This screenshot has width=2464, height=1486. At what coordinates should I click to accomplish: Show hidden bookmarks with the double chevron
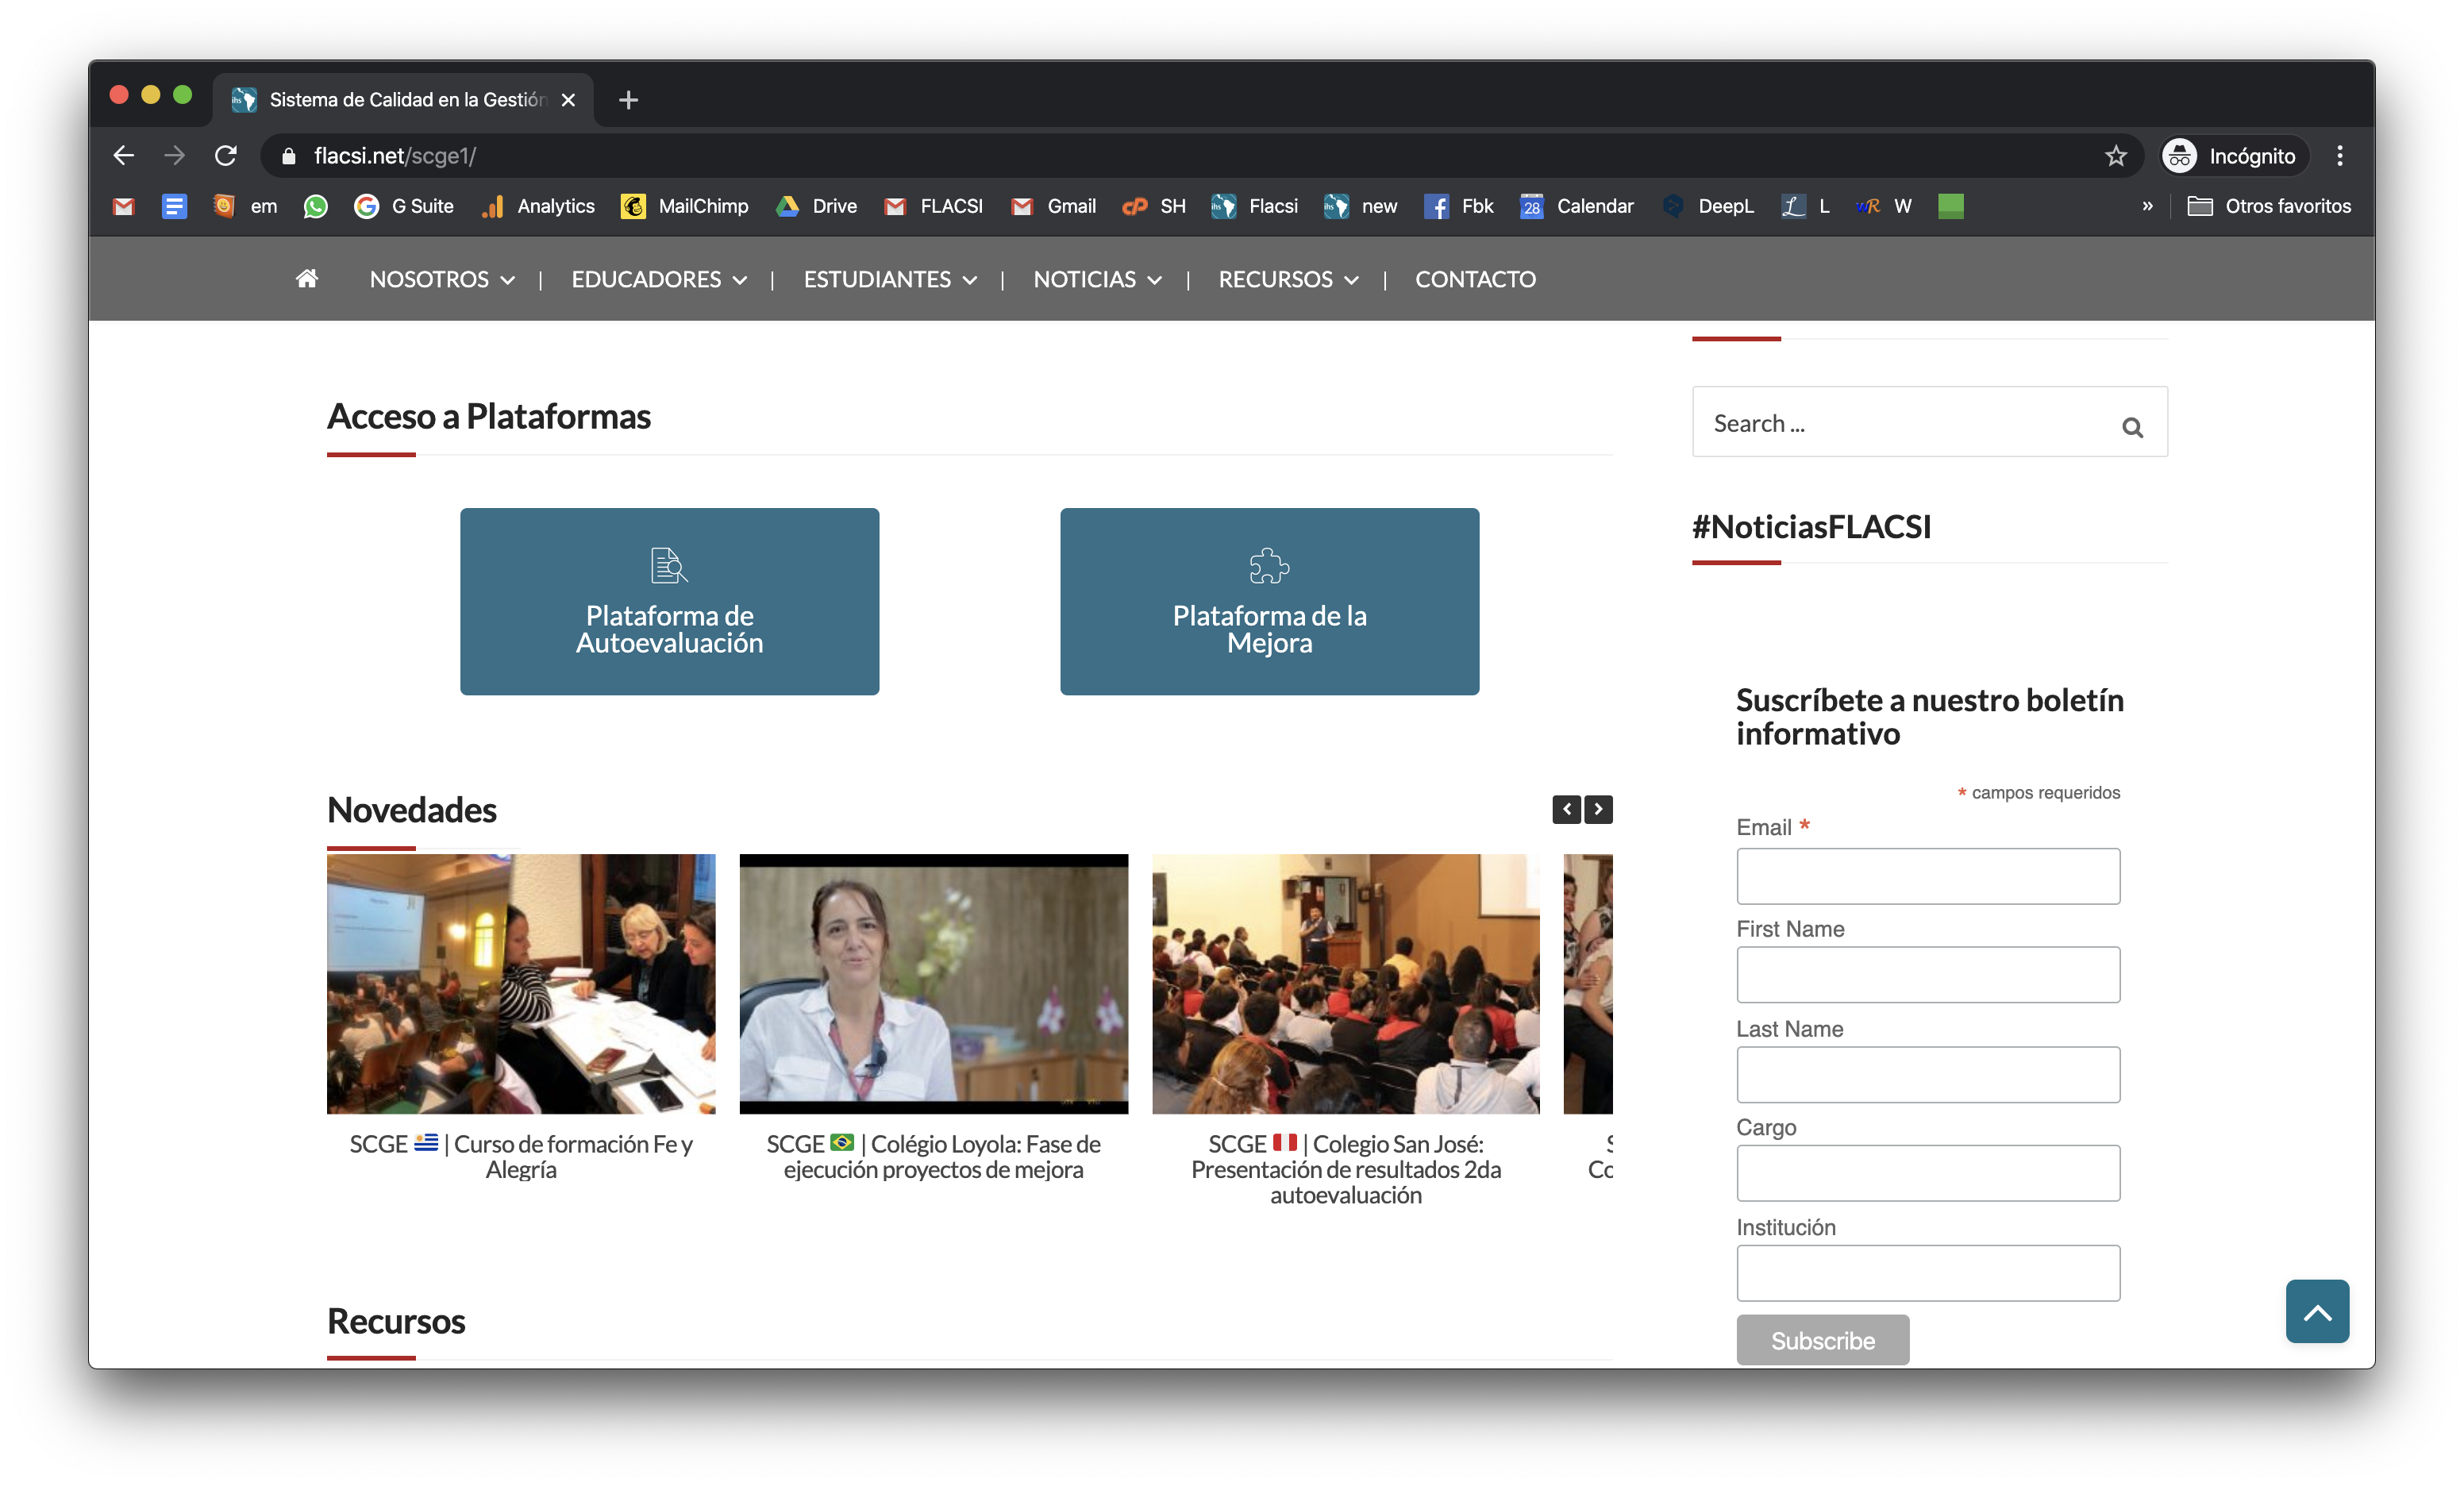point(2147,206)
